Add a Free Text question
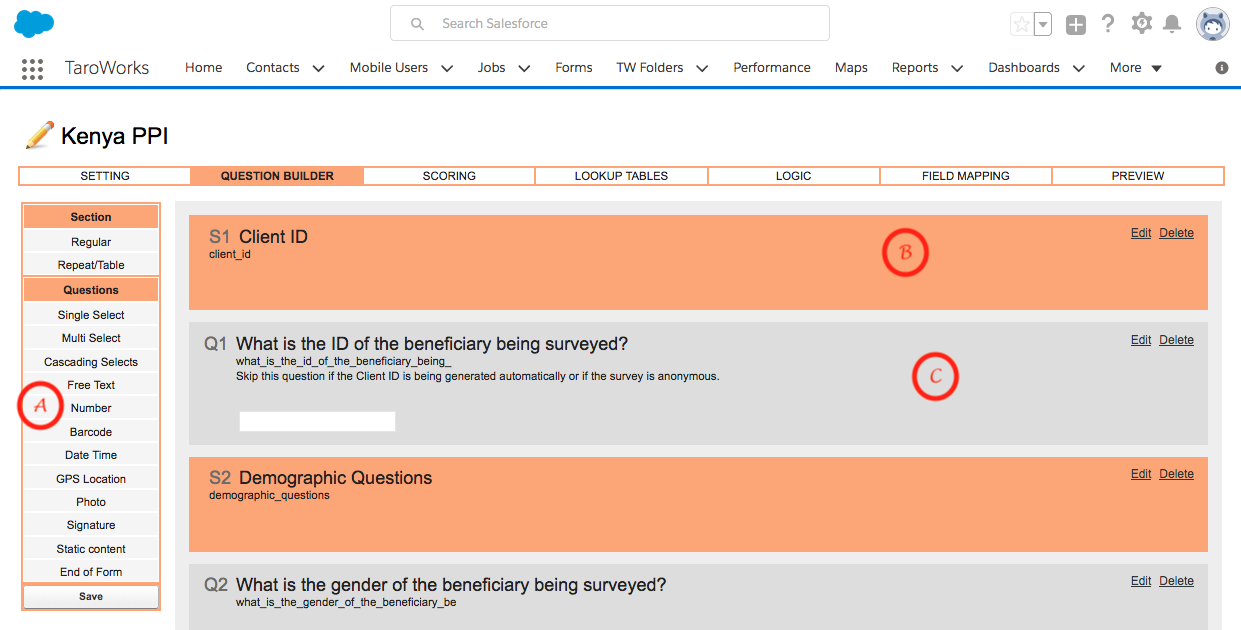Screen dimensions: 1241x630 click(x=91, y=385)
